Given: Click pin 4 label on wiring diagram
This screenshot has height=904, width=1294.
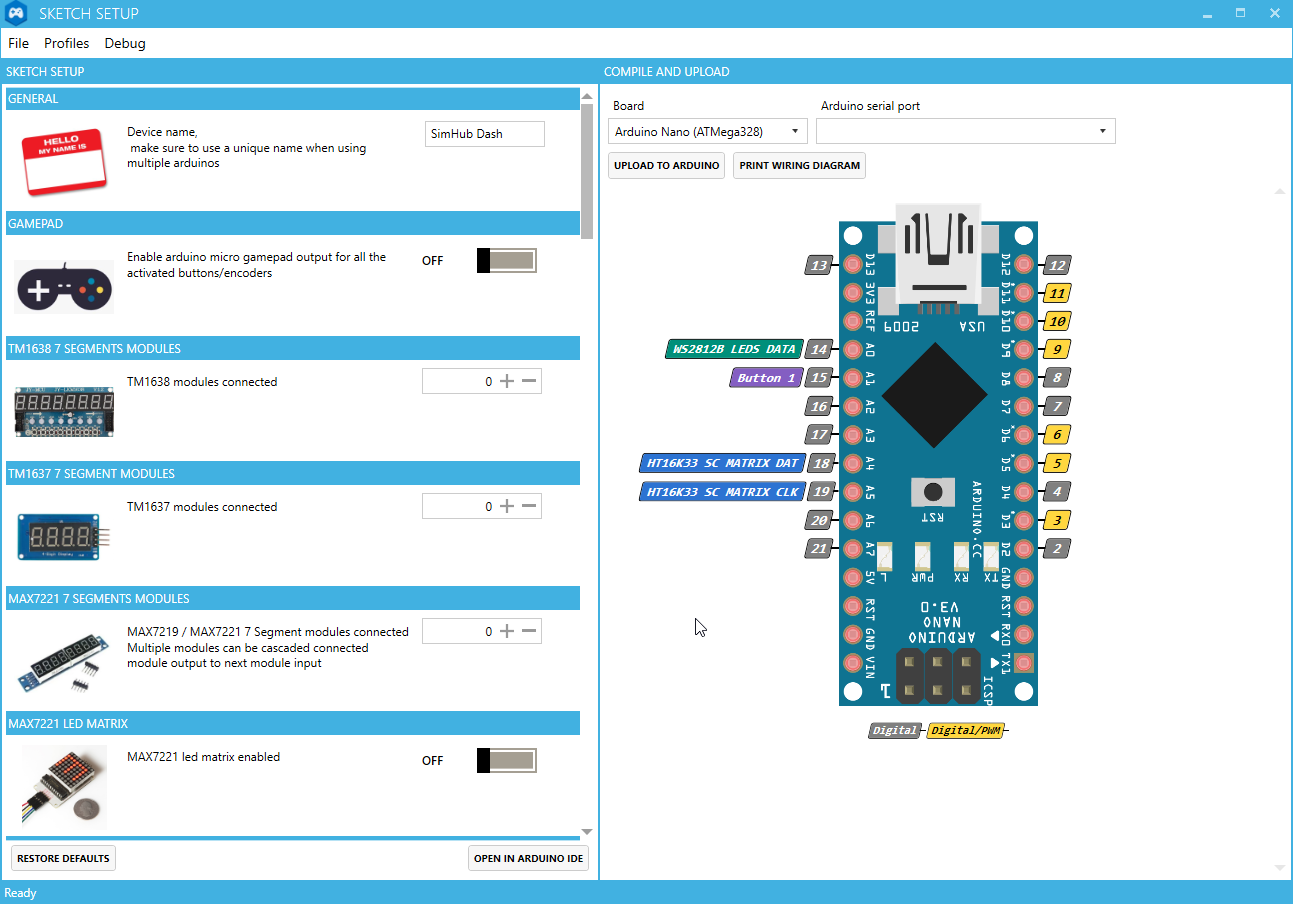Looking at the screenshot, I should point(1057,491).
